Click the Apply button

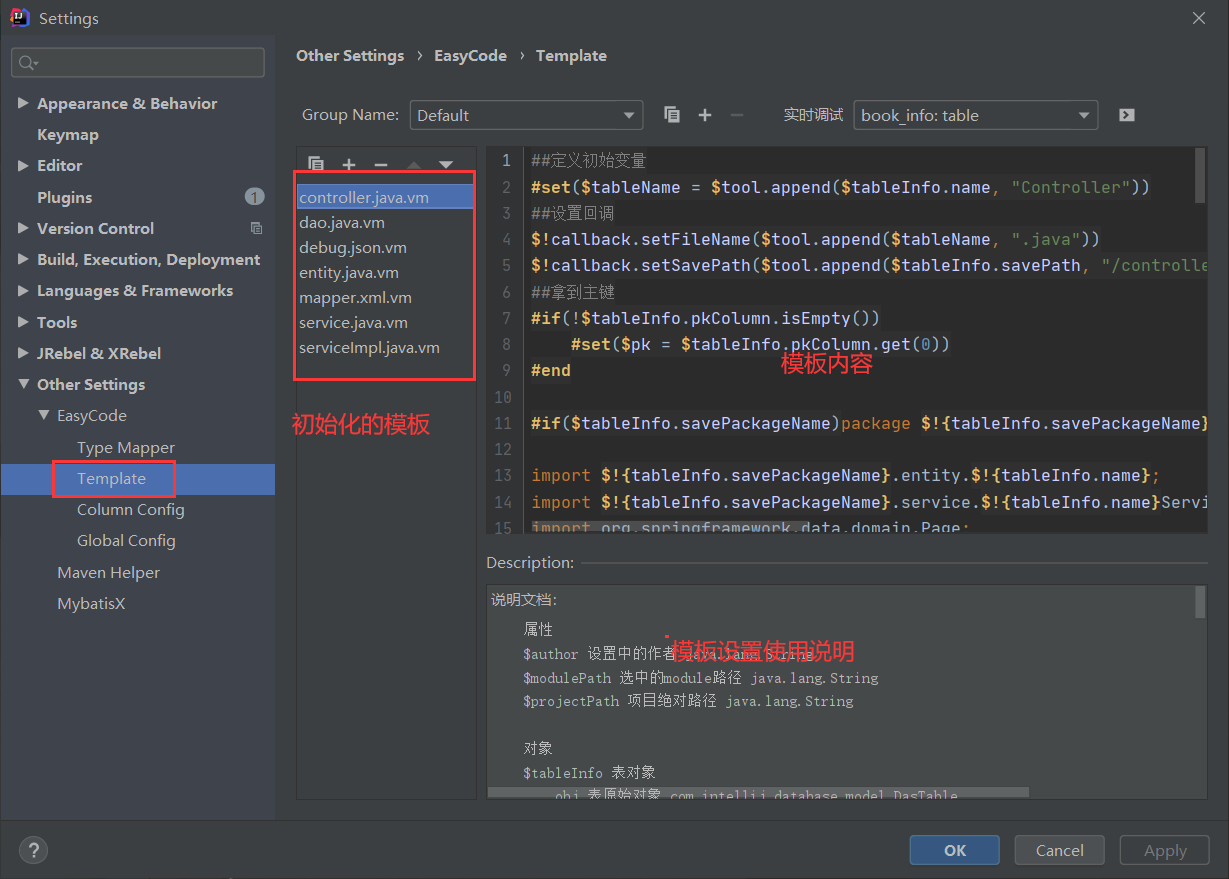click(x=1165, y=850)
